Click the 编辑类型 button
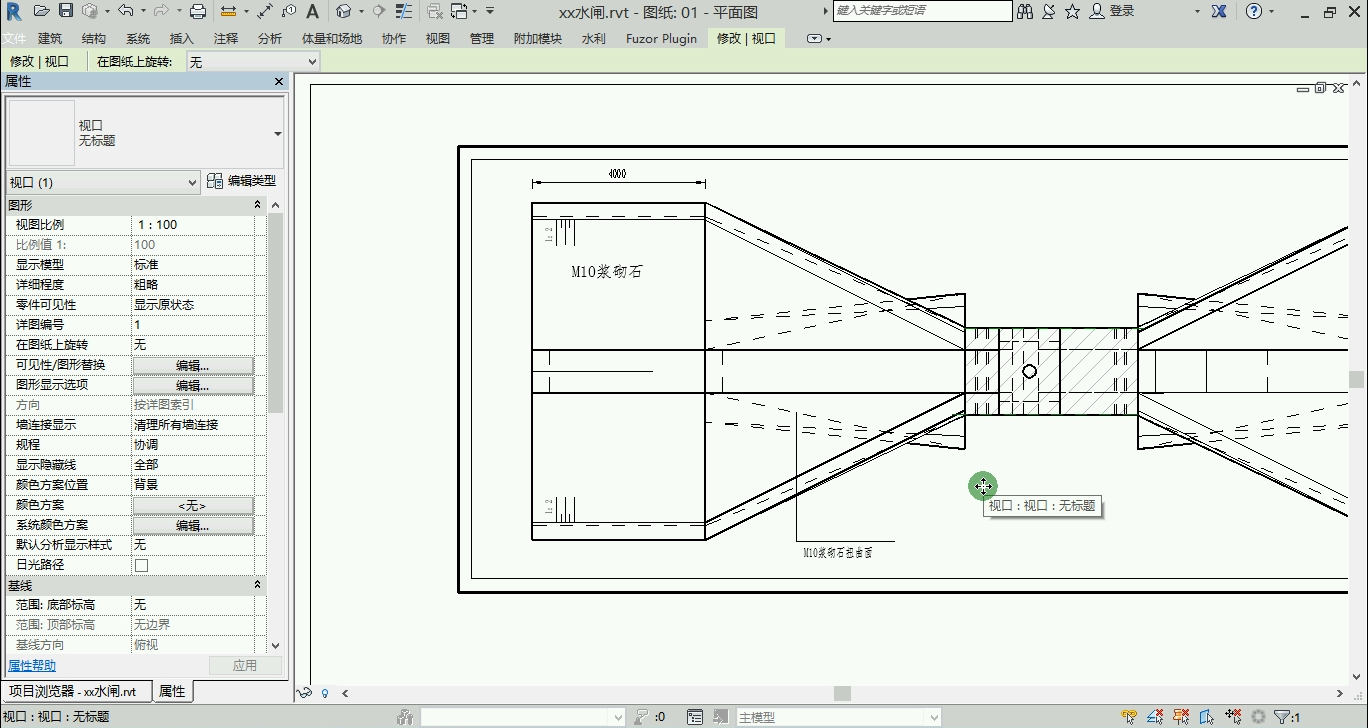The height and width of the screenshot is (728, 1368). [x=242, y=181]
